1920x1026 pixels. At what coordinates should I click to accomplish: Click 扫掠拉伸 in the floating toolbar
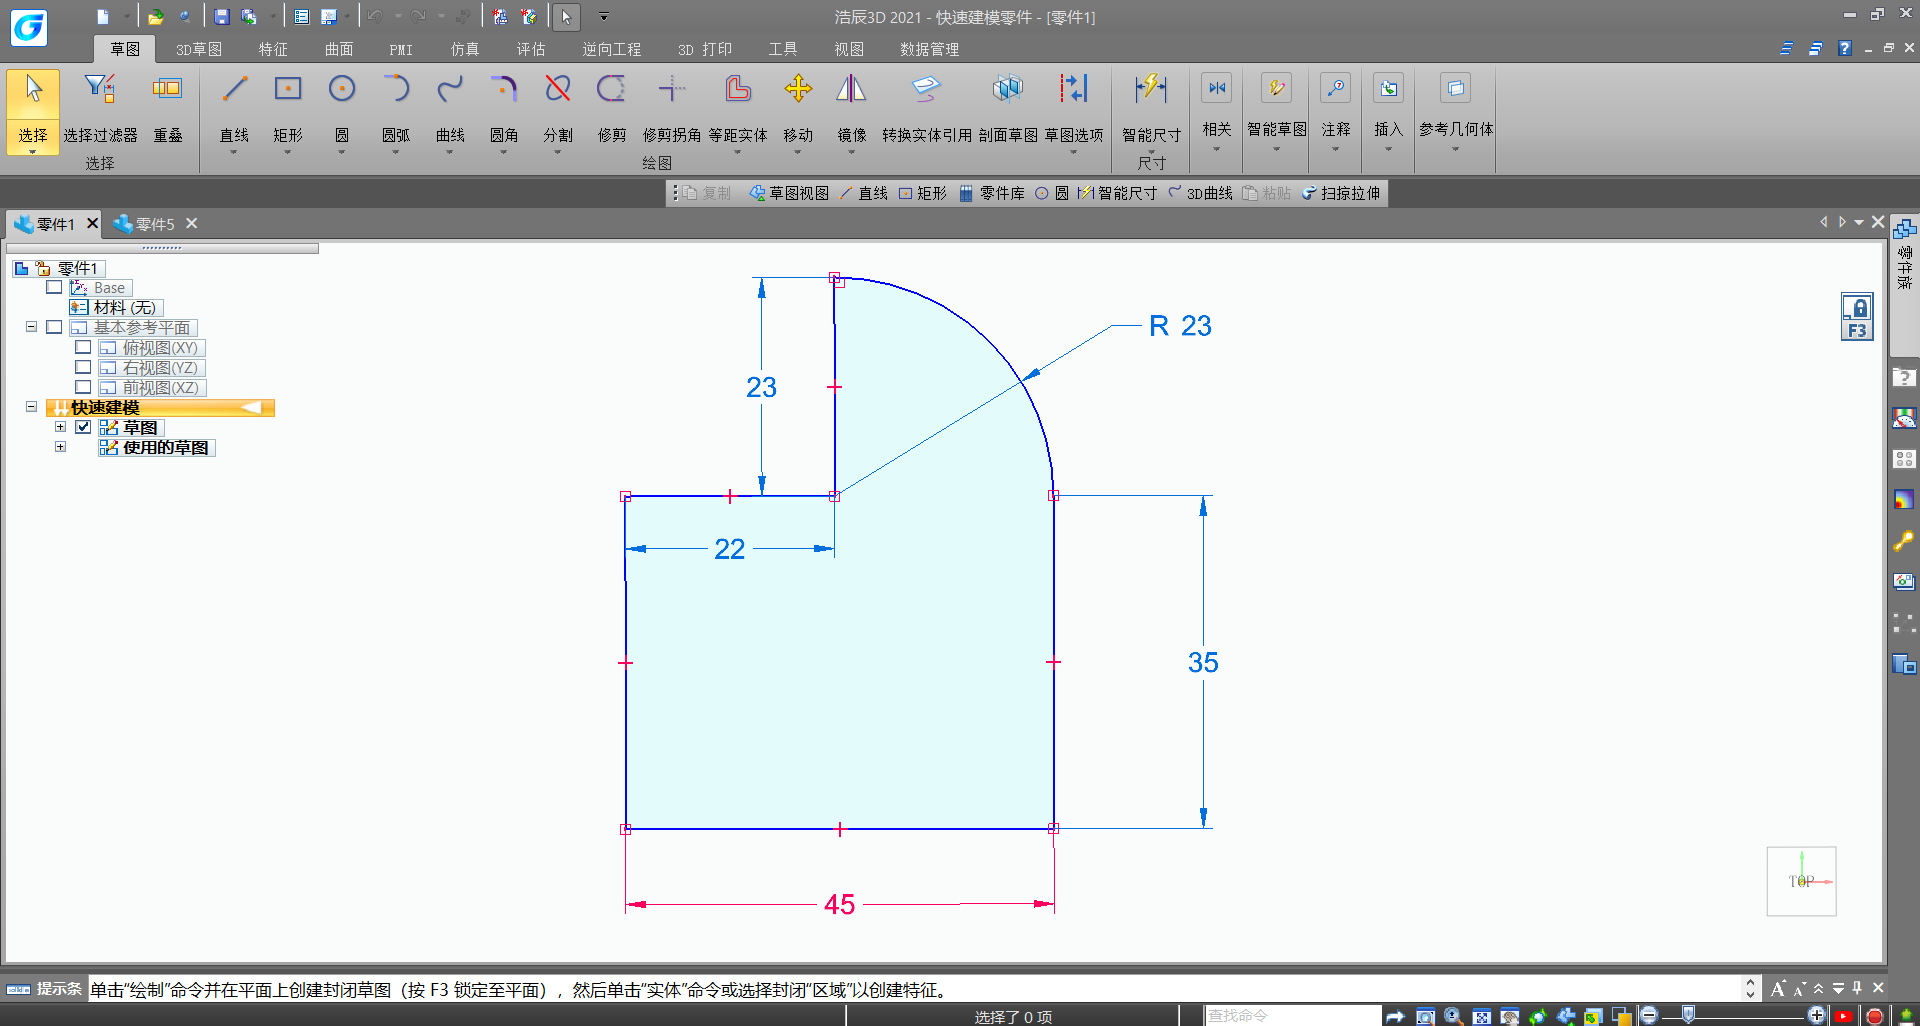pos(1341,193)
